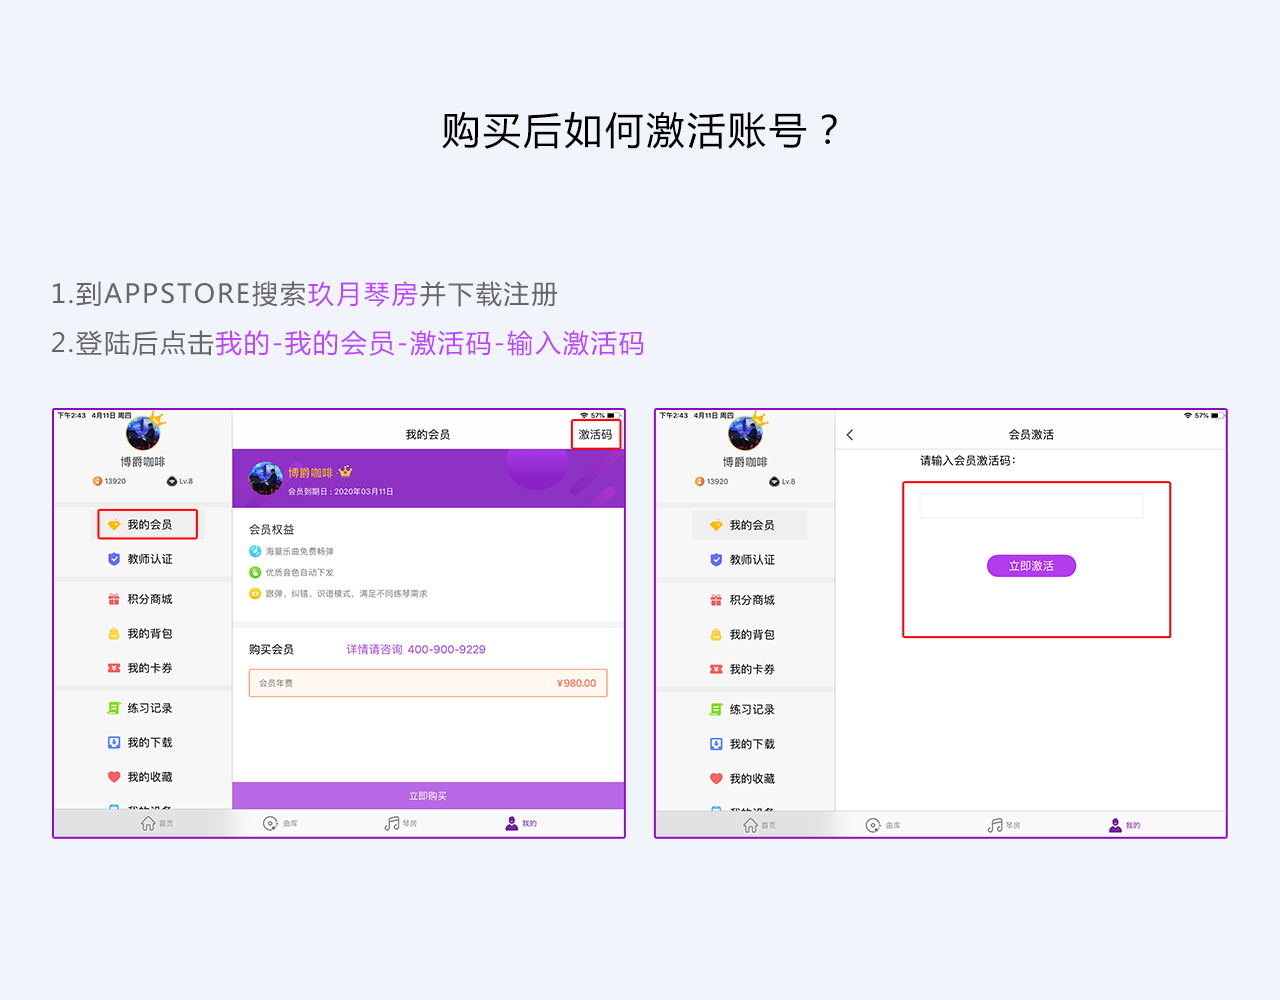Tap 详情请咨询 400-900-9229 hotline link
Image resolution: width=1280 pixels, height=1000 pixels.
click(x=416, y=649)
